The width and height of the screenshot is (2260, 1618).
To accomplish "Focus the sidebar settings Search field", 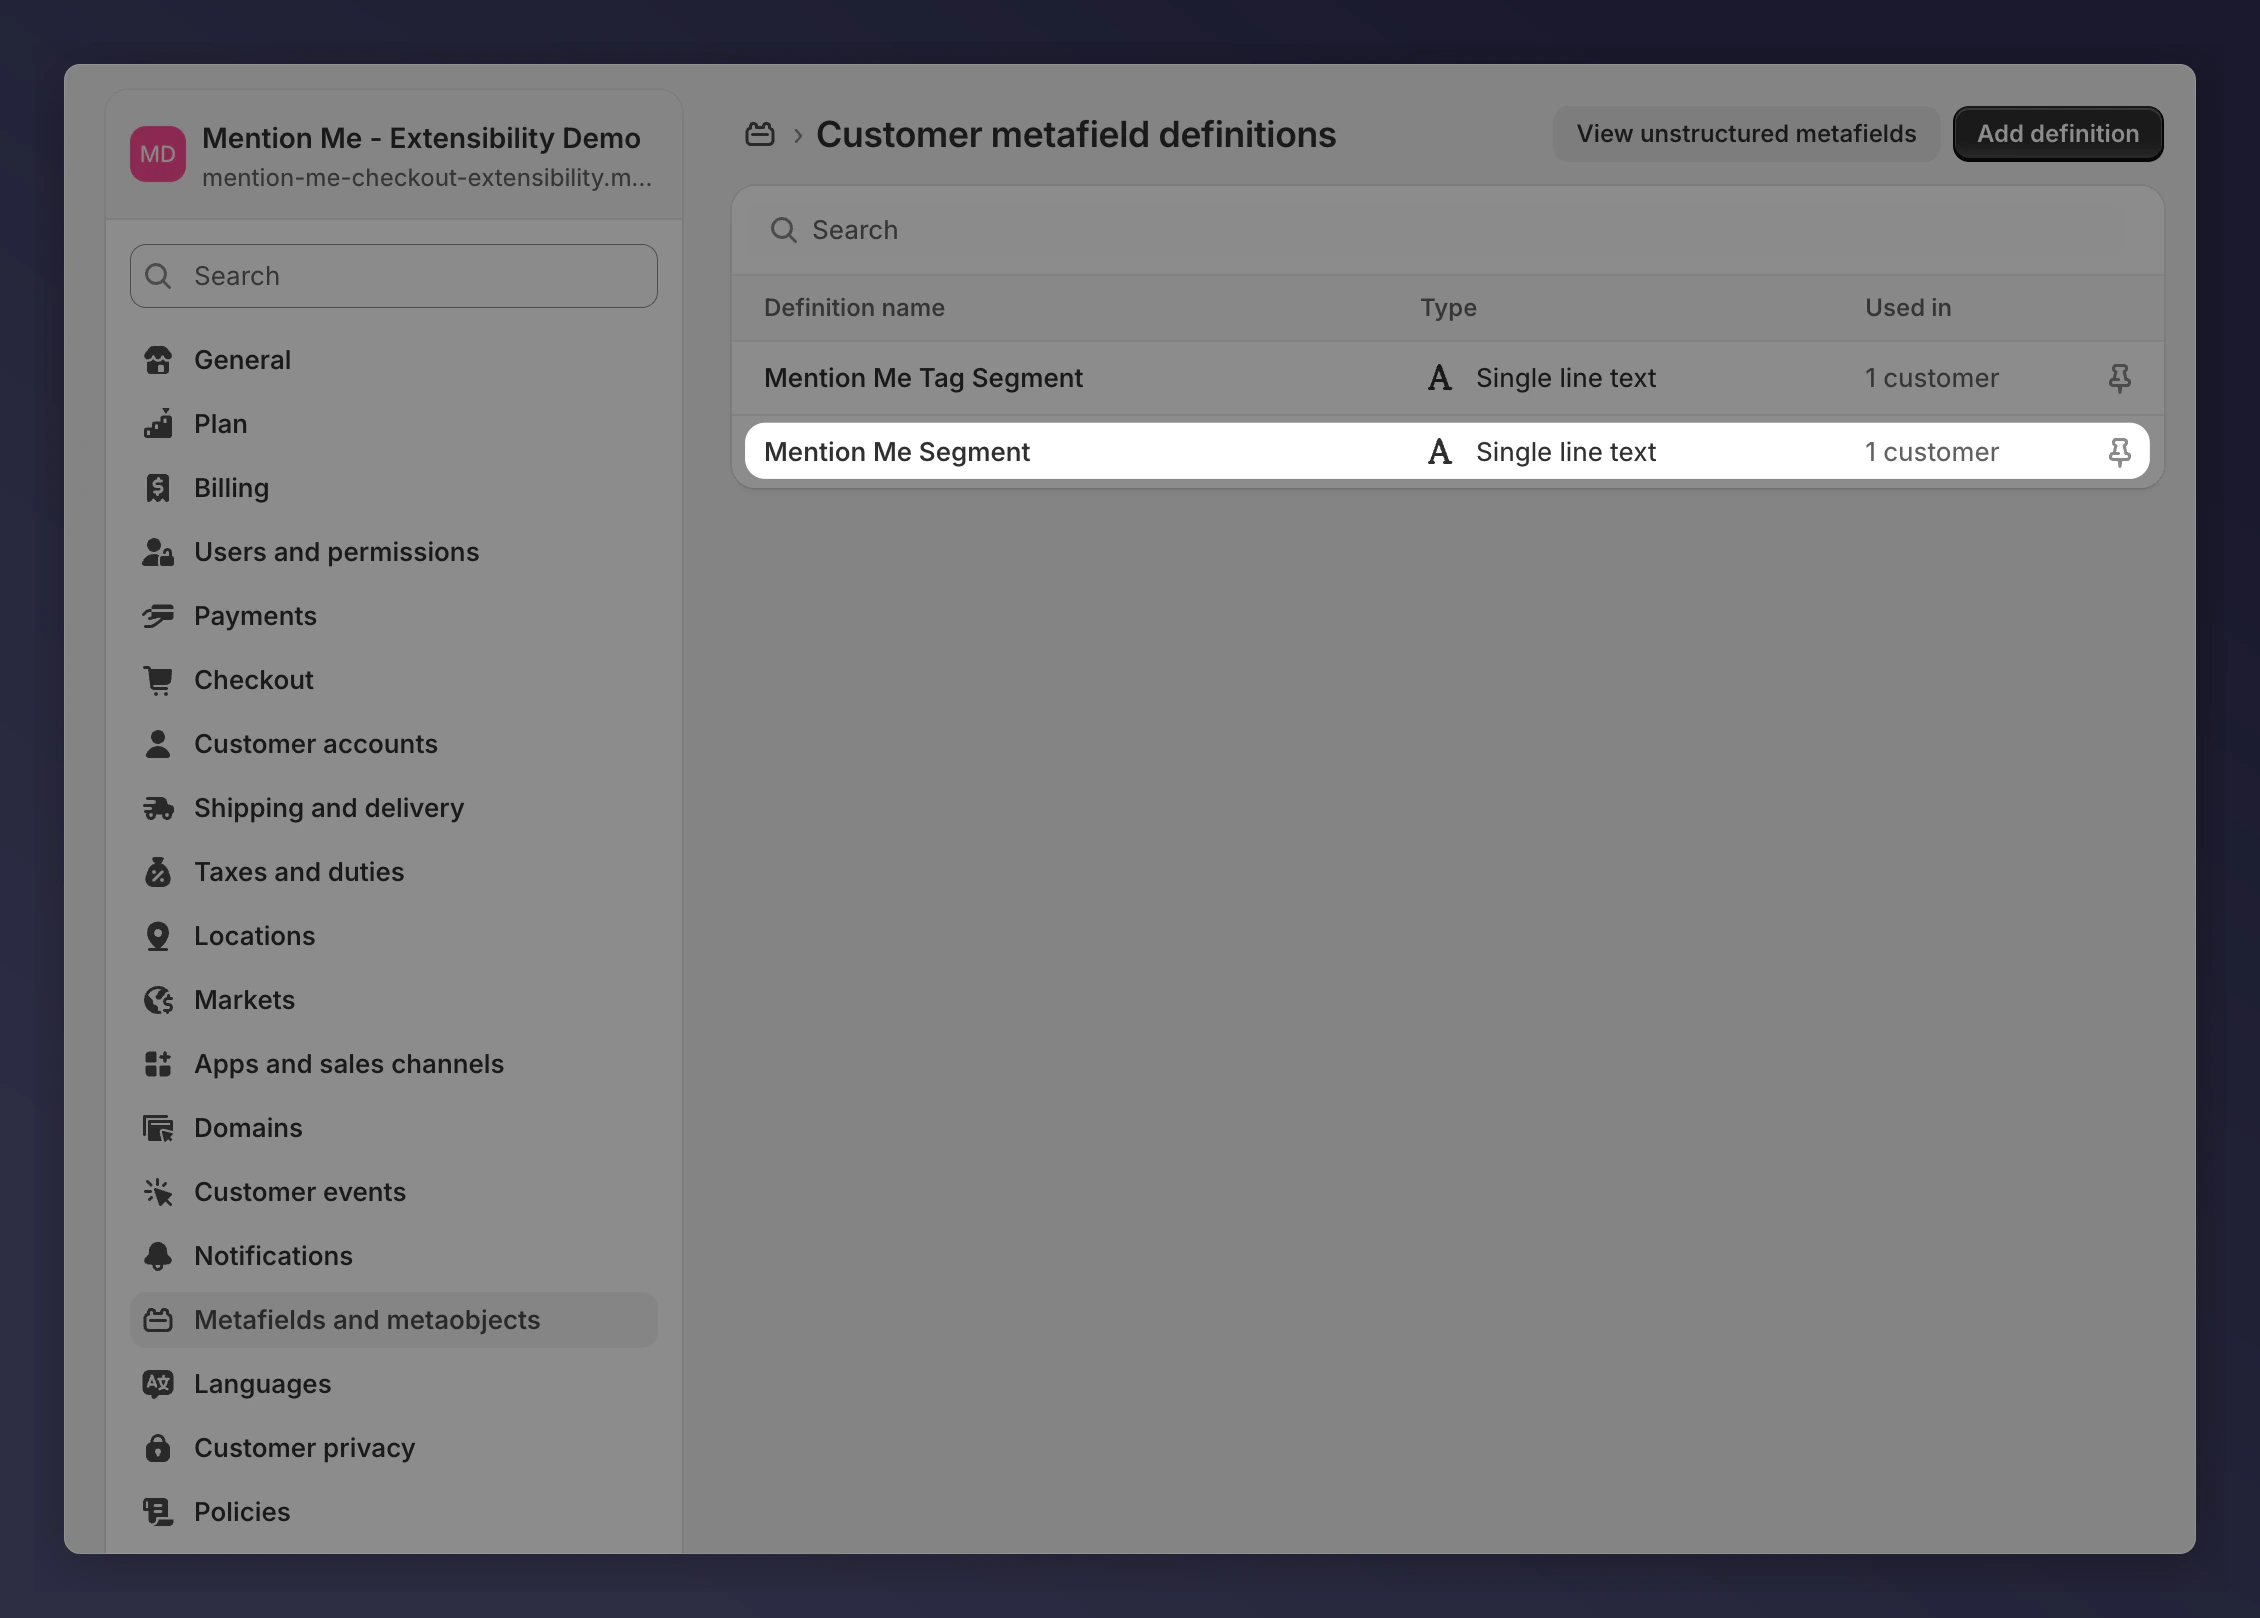I will [x=394, y=276].
